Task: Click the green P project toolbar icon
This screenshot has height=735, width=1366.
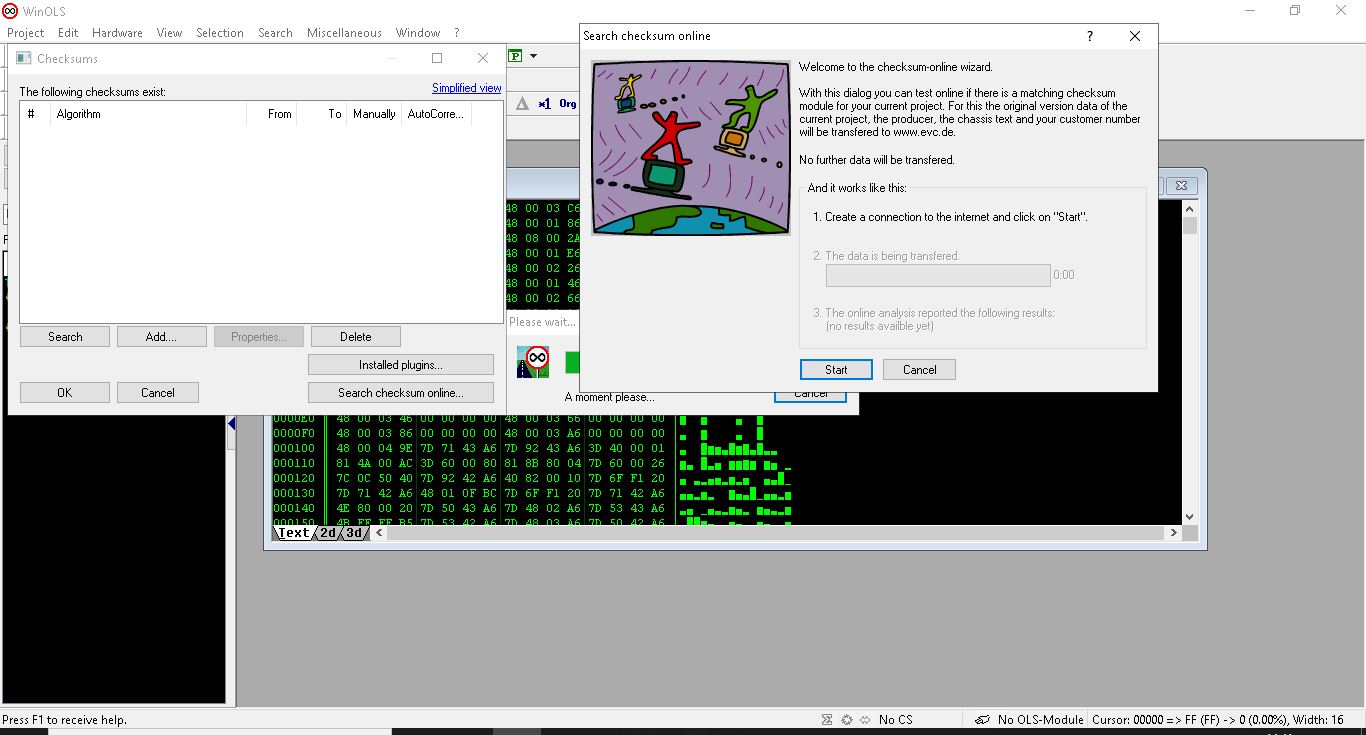Action: tap(516, 56)
